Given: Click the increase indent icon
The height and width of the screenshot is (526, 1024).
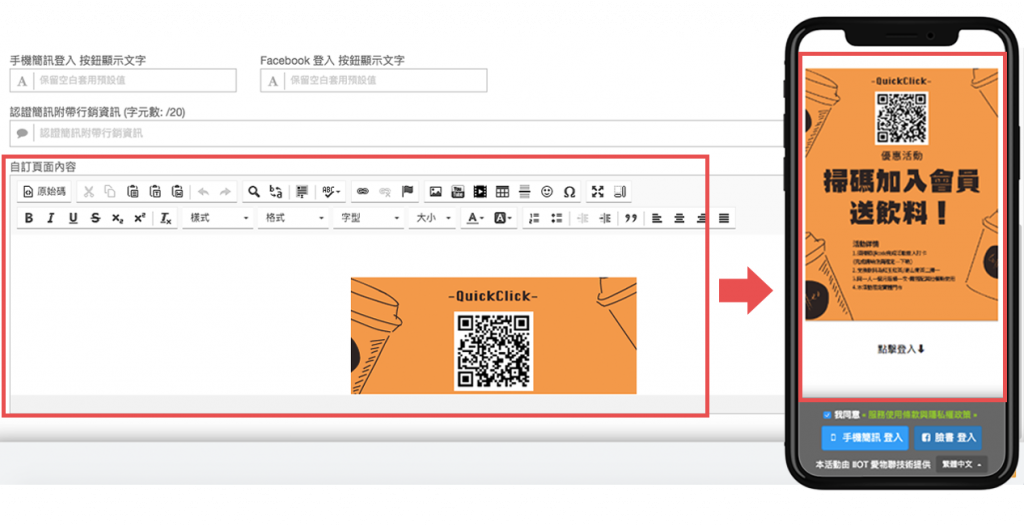Looking at the screenshot, I should coord(605,218).
